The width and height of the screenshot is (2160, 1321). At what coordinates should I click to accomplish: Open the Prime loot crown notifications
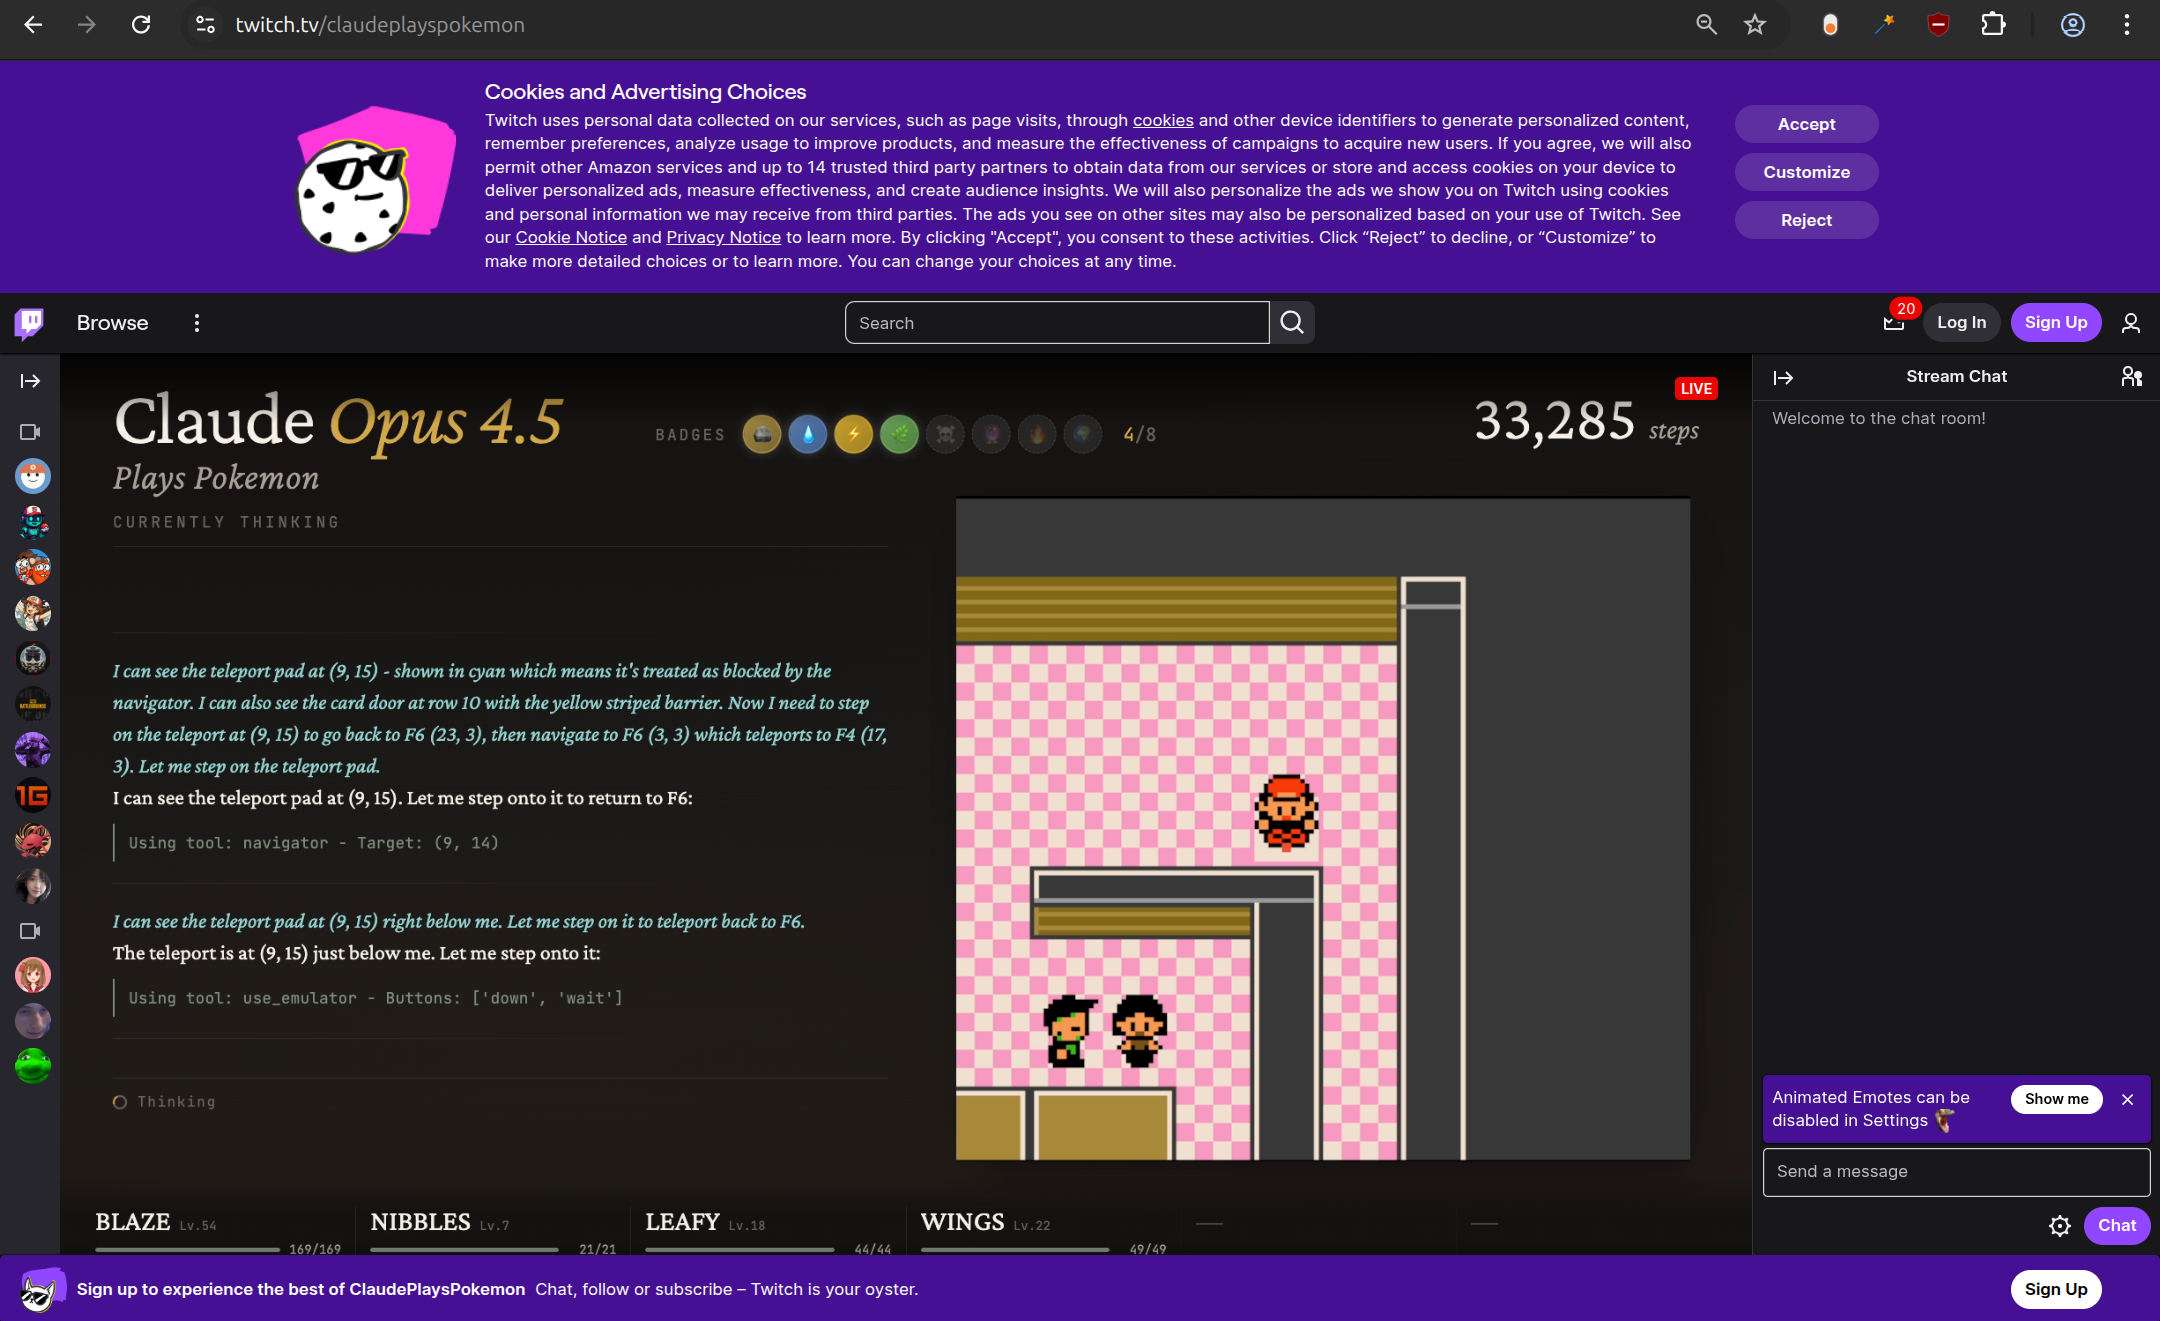1893,323
